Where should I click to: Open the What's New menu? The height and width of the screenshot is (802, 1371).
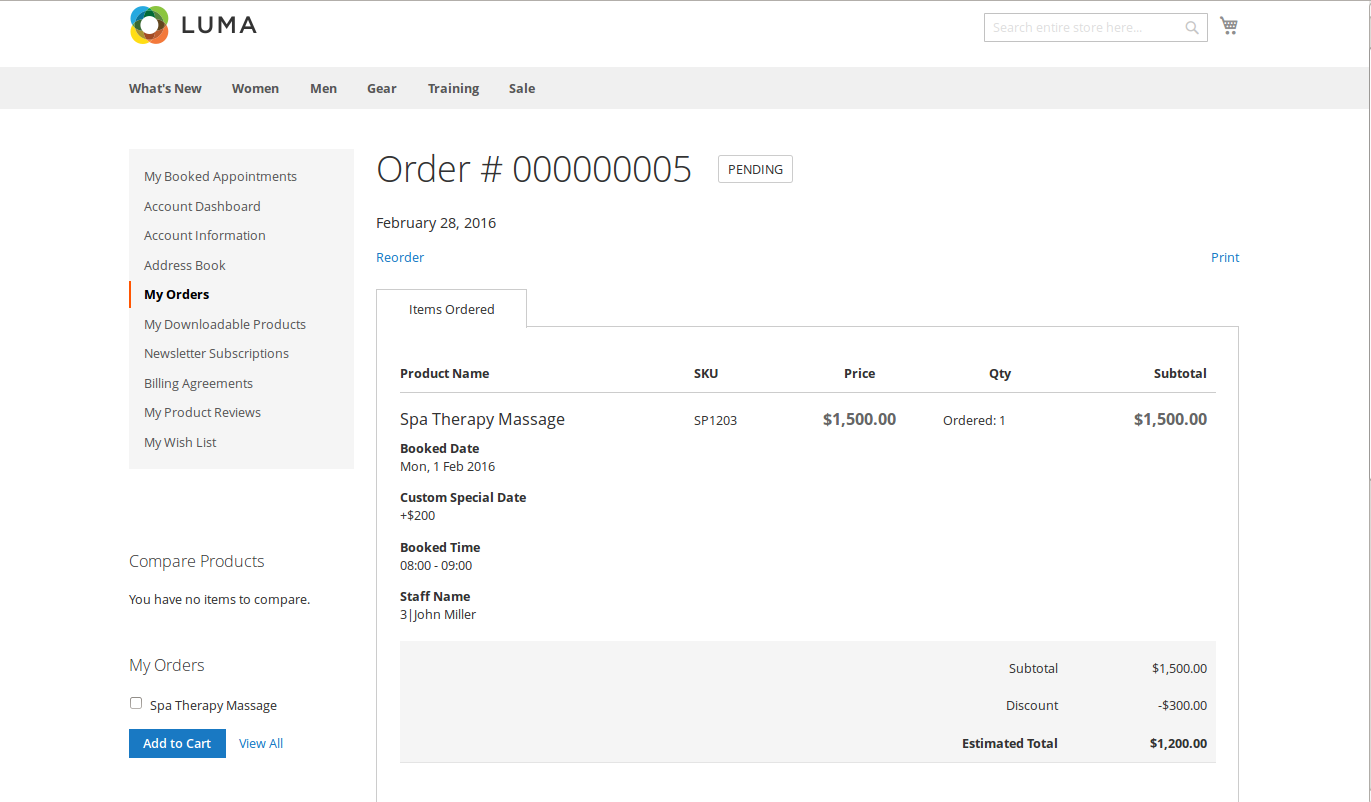165,89
